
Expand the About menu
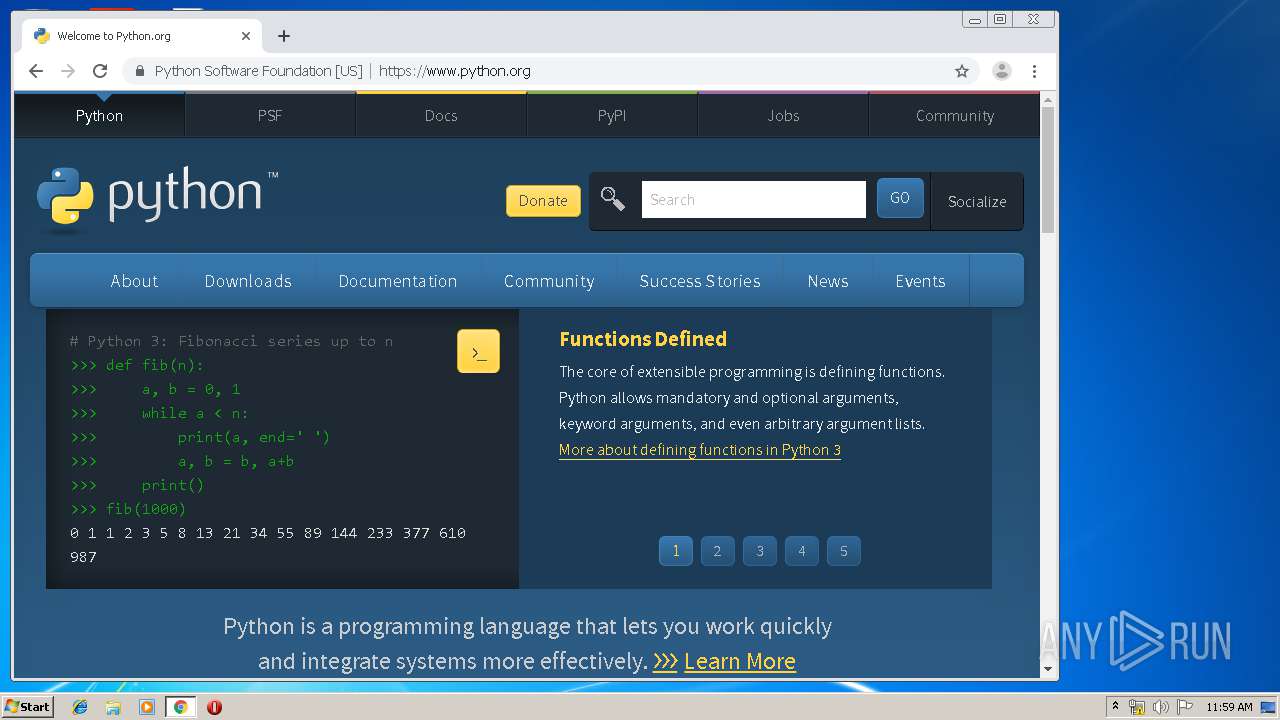point(134,281)
